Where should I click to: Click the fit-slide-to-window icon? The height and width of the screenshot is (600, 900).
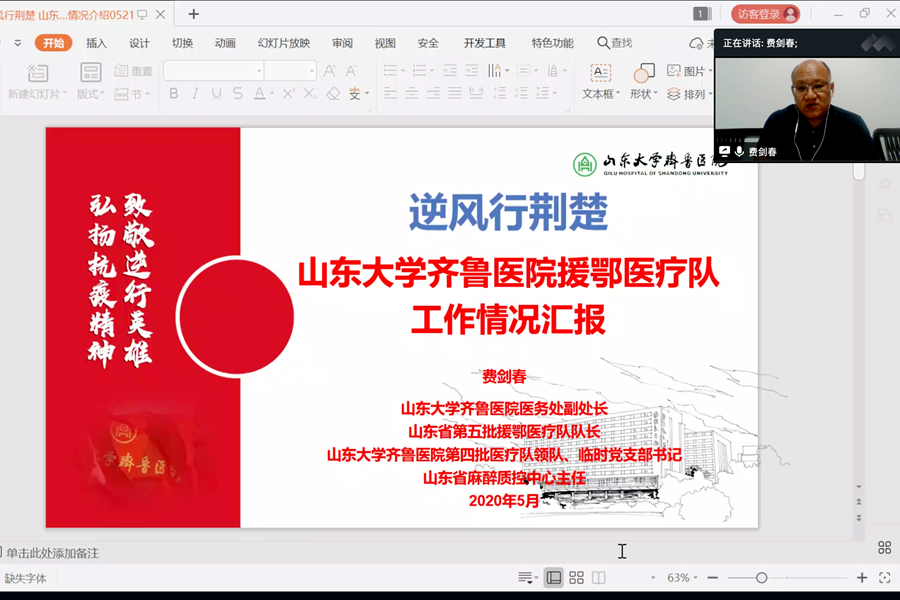click(x=884, y=578)
